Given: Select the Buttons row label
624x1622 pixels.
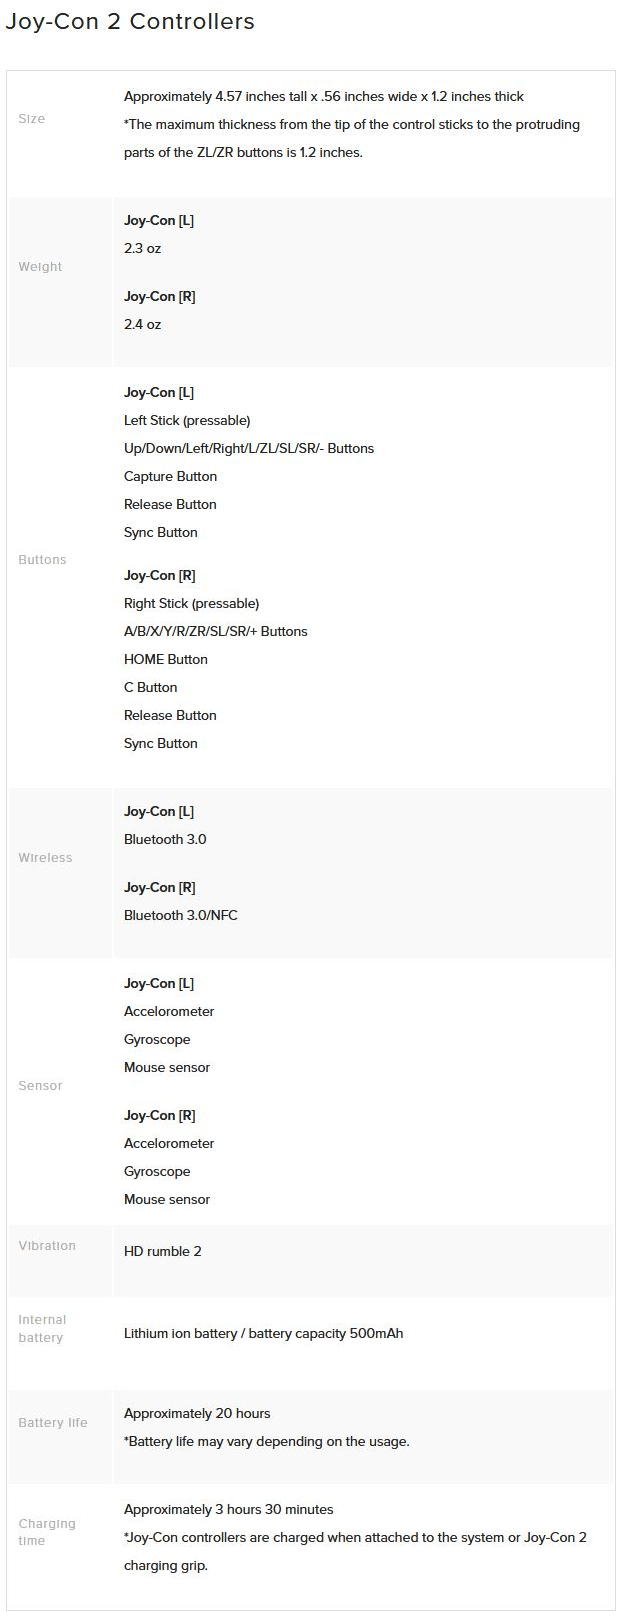Looking at the screenshot, I should [x=42, y=560].
